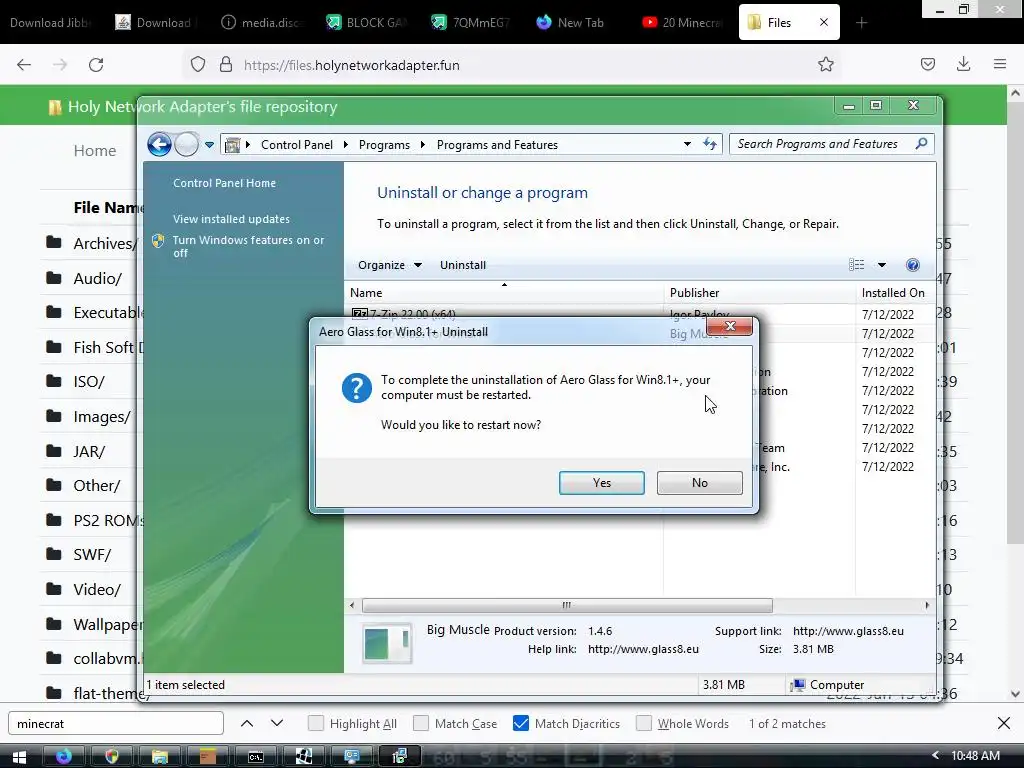The image size is (1024, 768).
Task: Toggle the Highlight All checkbox
Action: pos(315,723)
